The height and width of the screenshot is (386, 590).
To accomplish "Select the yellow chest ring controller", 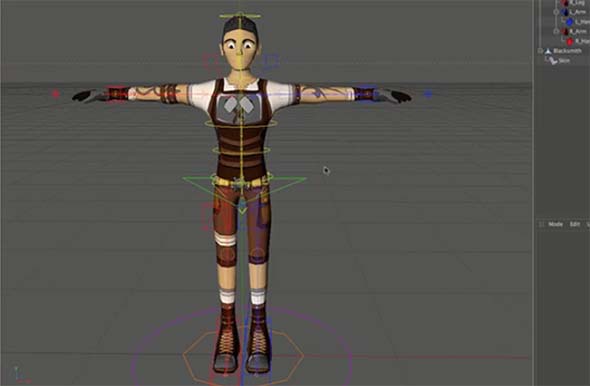I will coord(241,123).
